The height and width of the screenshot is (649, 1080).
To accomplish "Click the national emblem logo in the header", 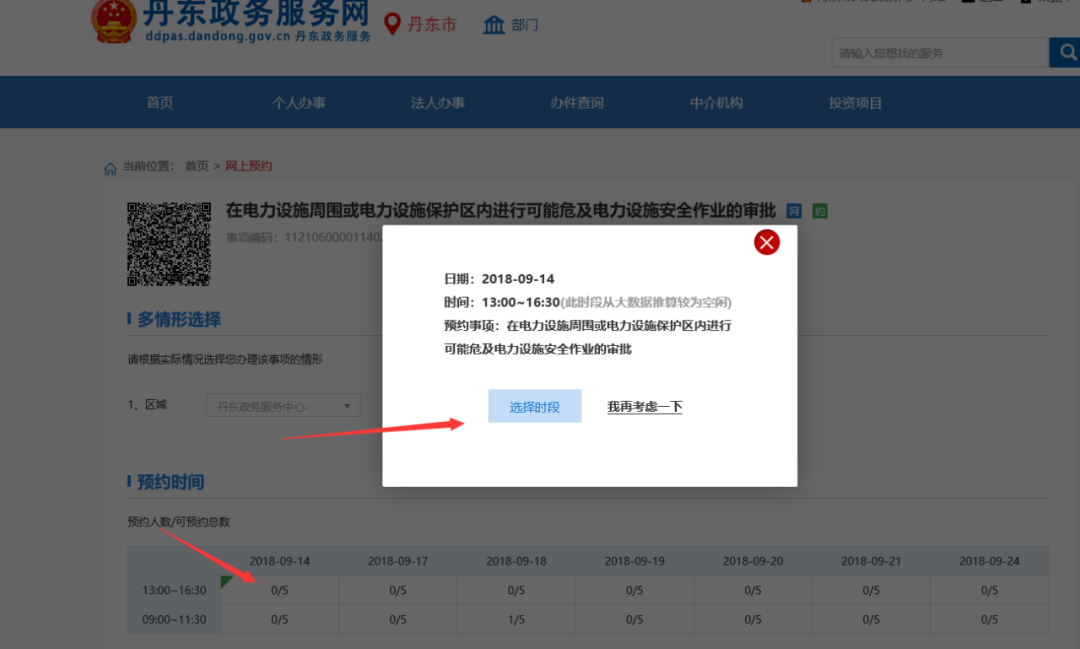I will 112,20.
